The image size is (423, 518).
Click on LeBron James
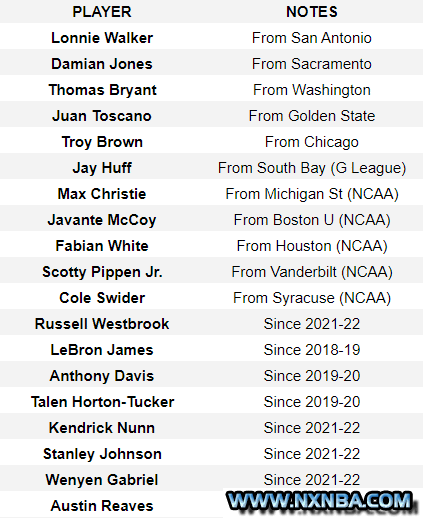102,350
